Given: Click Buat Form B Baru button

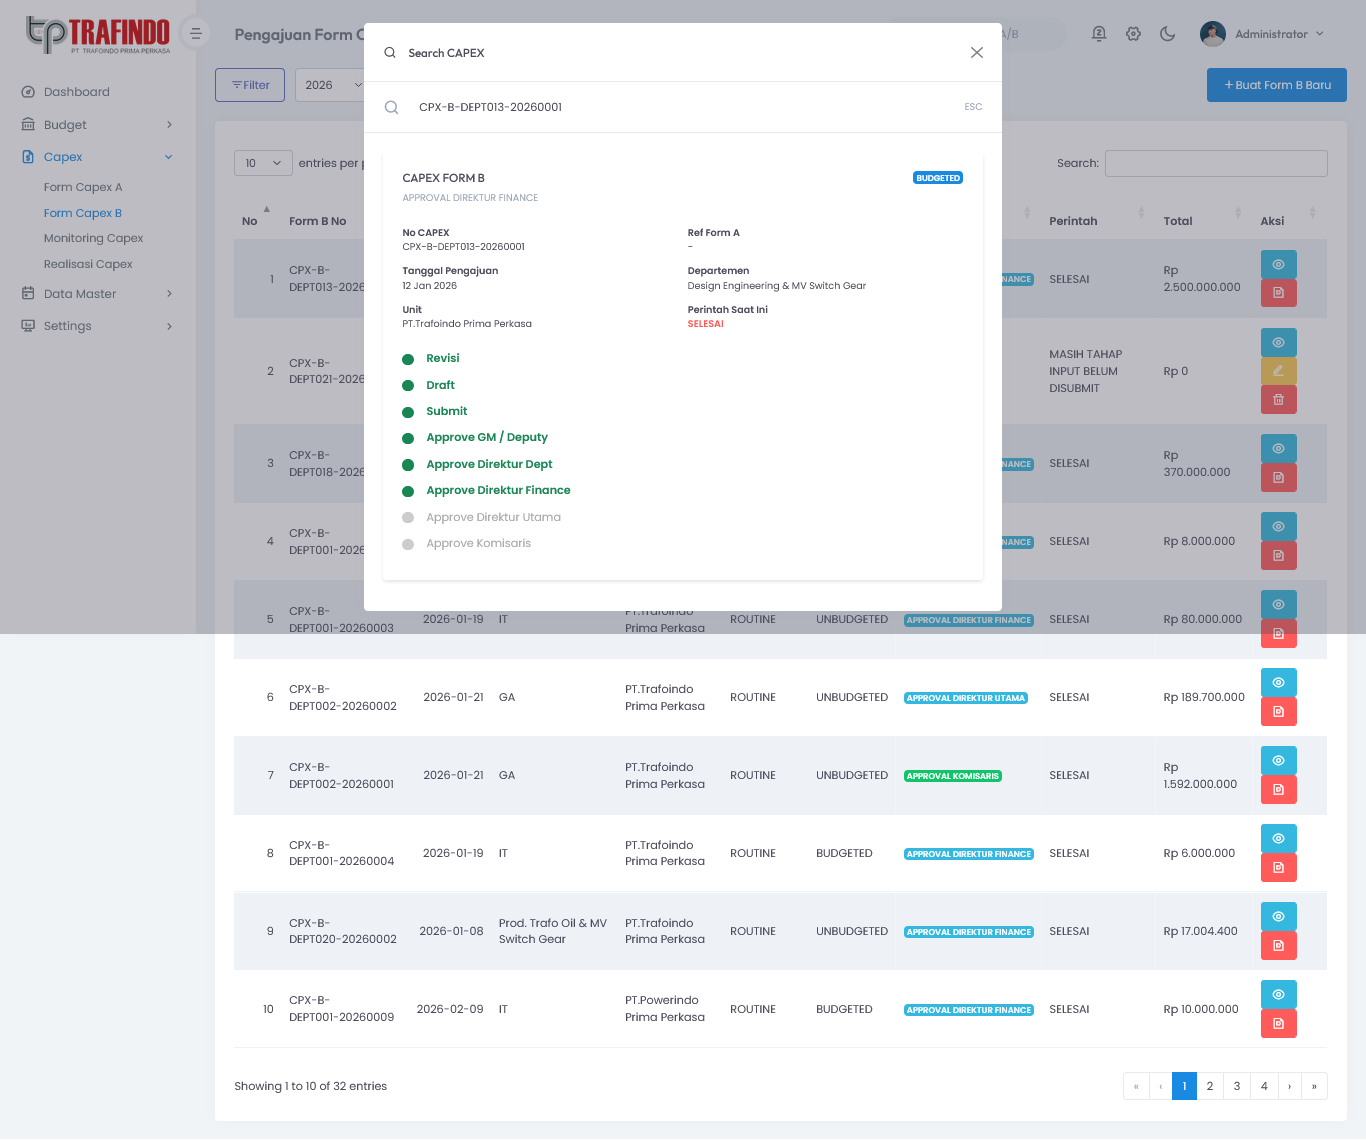Looking at the screenshot, I should [1276, 85].
